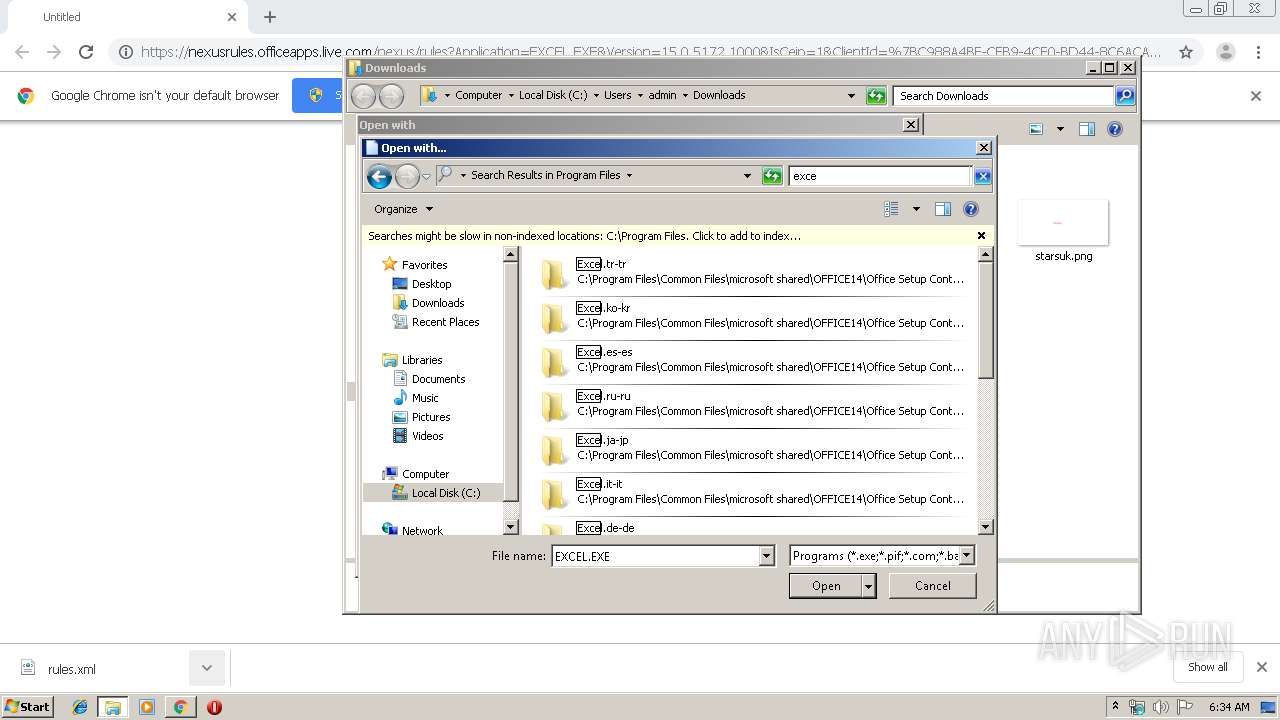Select Videos library
1280x720 pixels.
[x=427, y=436]
